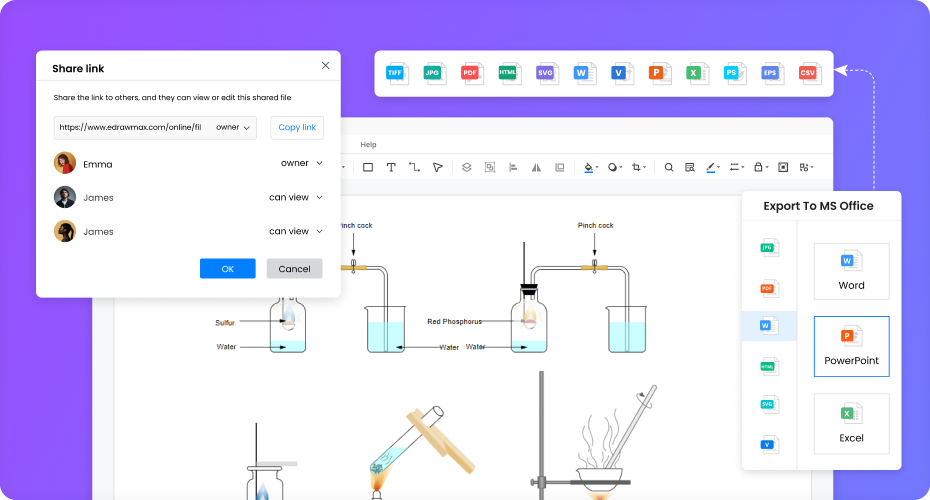
Task: Choose PowerPoint export option
Action: tap(851, 346)
